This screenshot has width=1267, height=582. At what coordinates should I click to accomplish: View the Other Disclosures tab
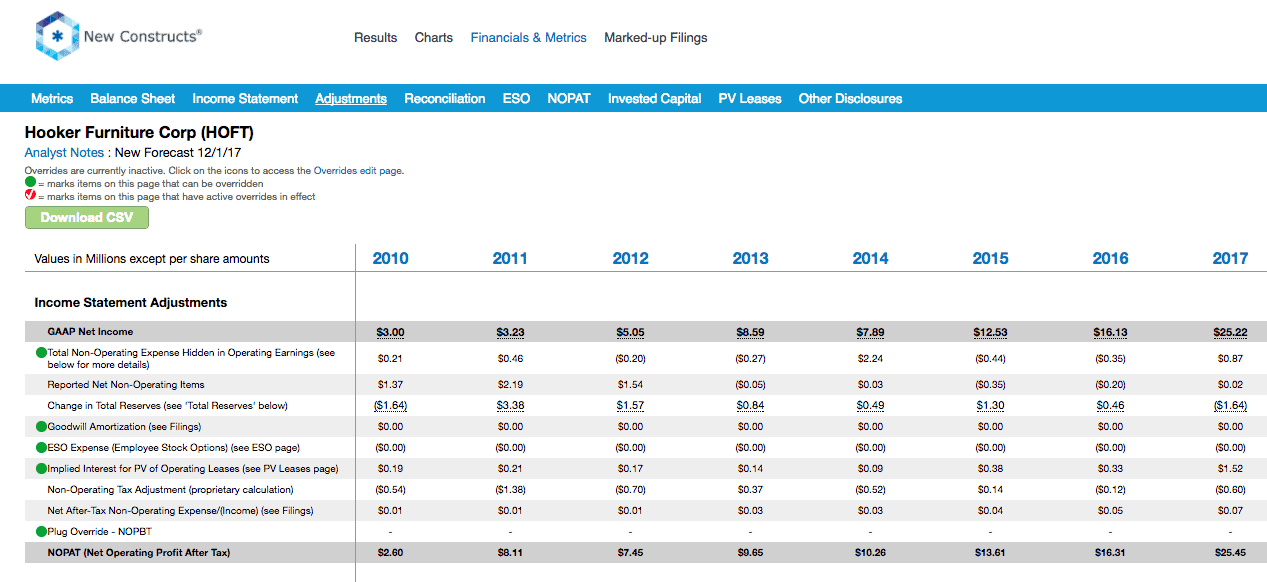pyautogui.click(x=850, y=98)
